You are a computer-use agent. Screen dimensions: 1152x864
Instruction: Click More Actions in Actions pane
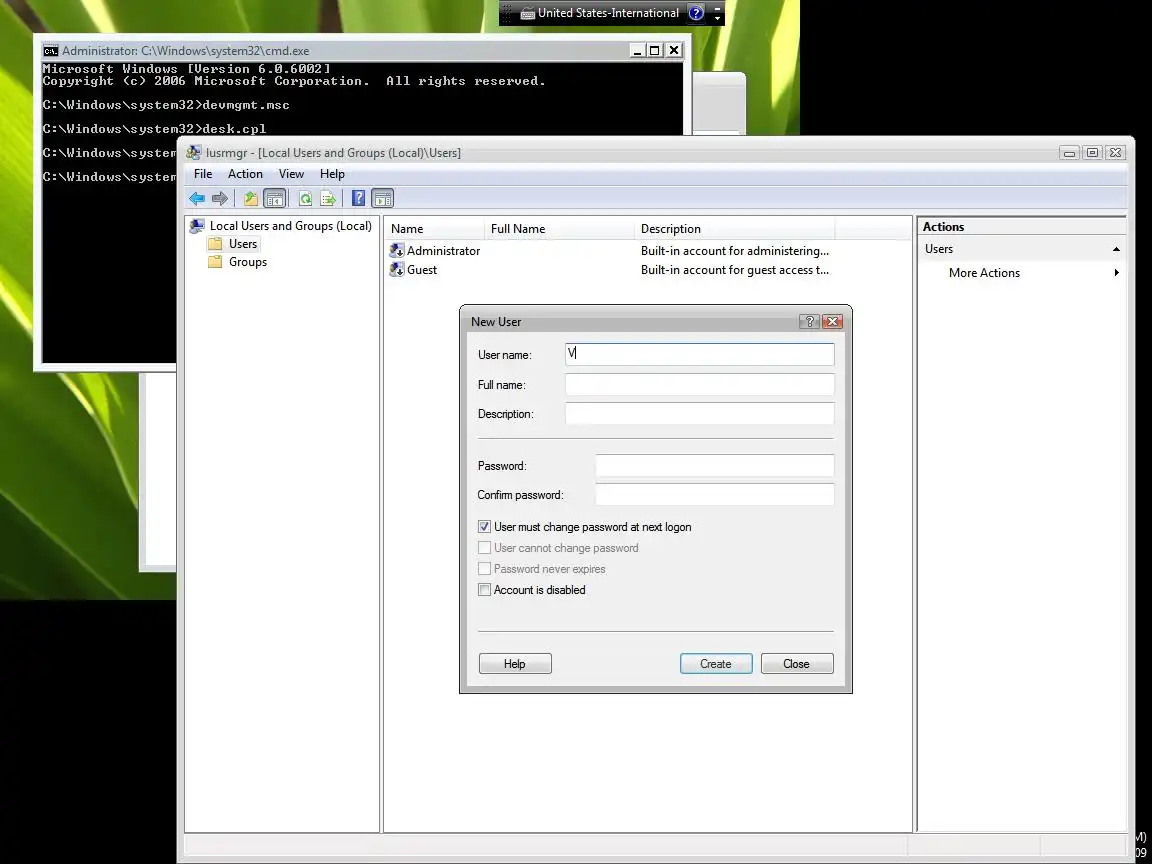click(x=984, y=273)
